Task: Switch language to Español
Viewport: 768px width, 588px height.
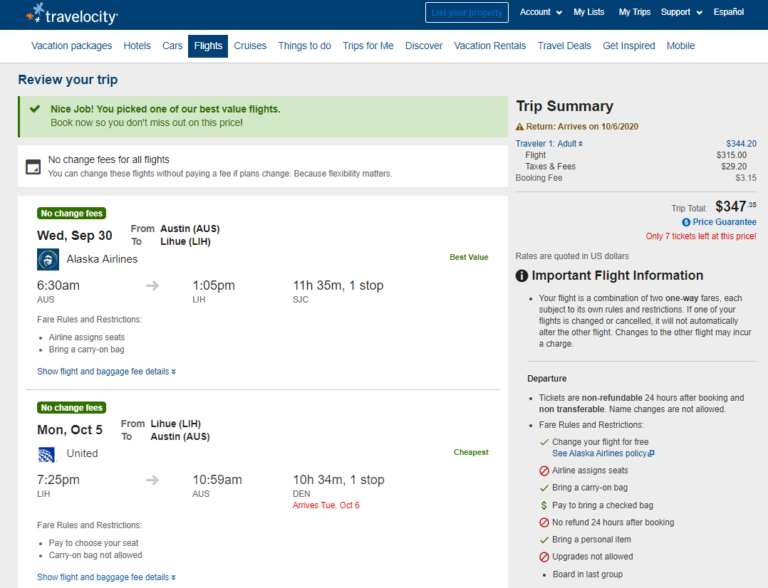Action: pyautogui.click(x=728, y=12)
